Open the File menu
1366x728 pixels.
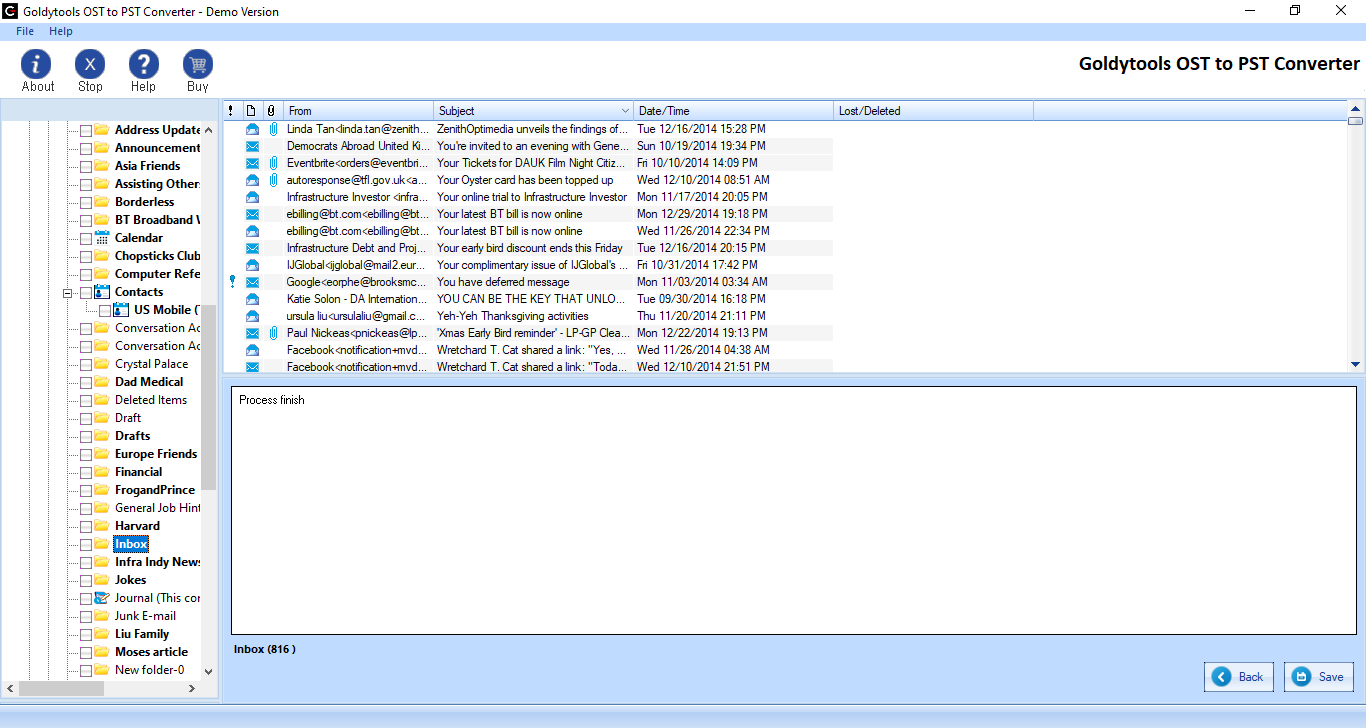click(25, 31)
